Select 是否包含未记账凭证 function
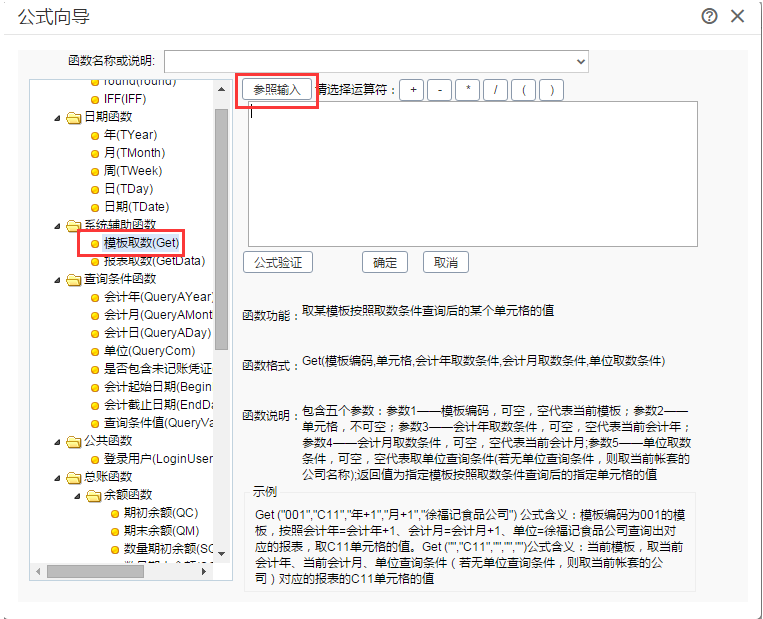The width and height of the screenshot is (763, 619). 159,369
